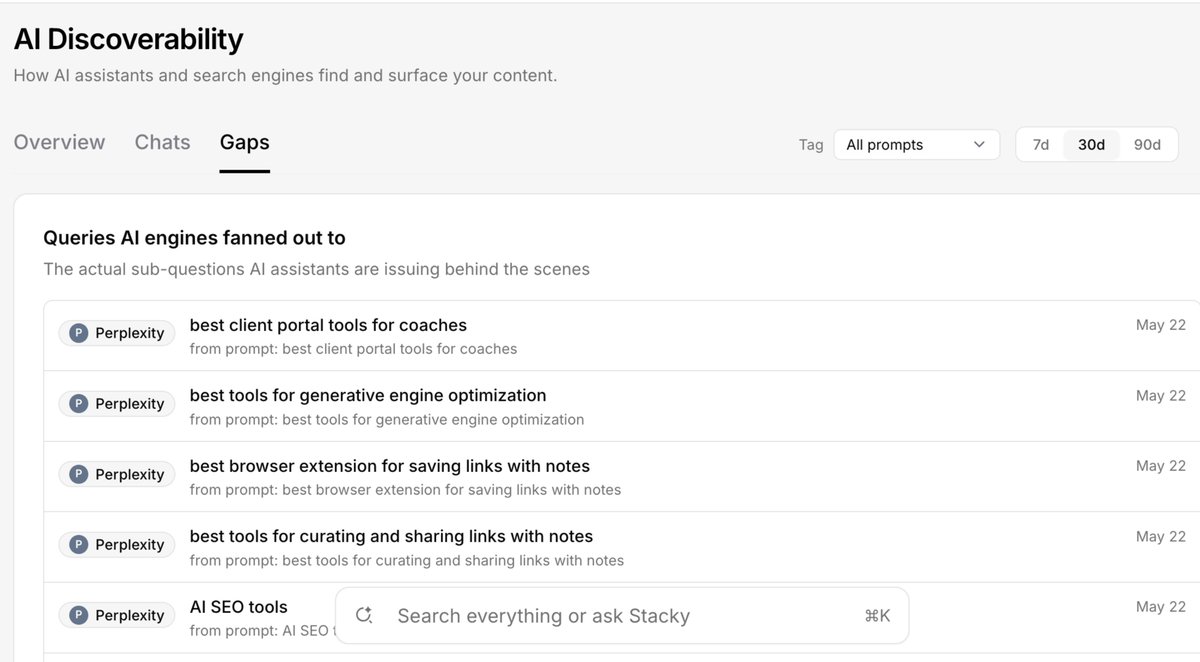Open query 'best tools for generative engine optimization'

(x=368, y=395)
